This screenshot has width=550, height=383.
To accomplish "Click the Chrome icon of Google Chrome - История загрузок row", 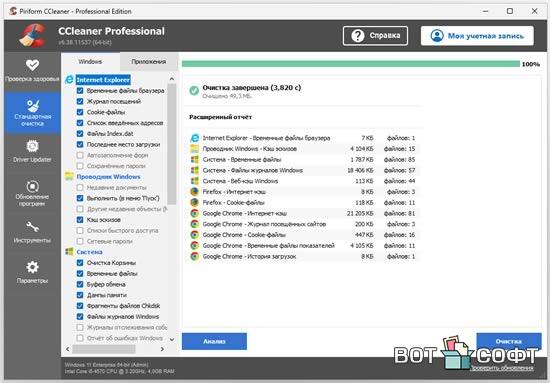I will [x=194, y=256].
